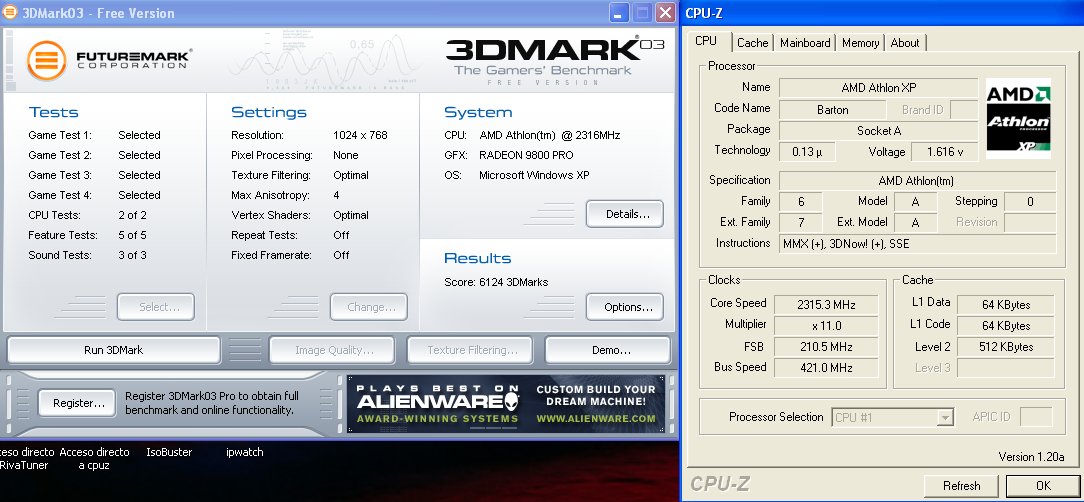
Task: Click the disabled Change settings button
Action: [368, 307]
